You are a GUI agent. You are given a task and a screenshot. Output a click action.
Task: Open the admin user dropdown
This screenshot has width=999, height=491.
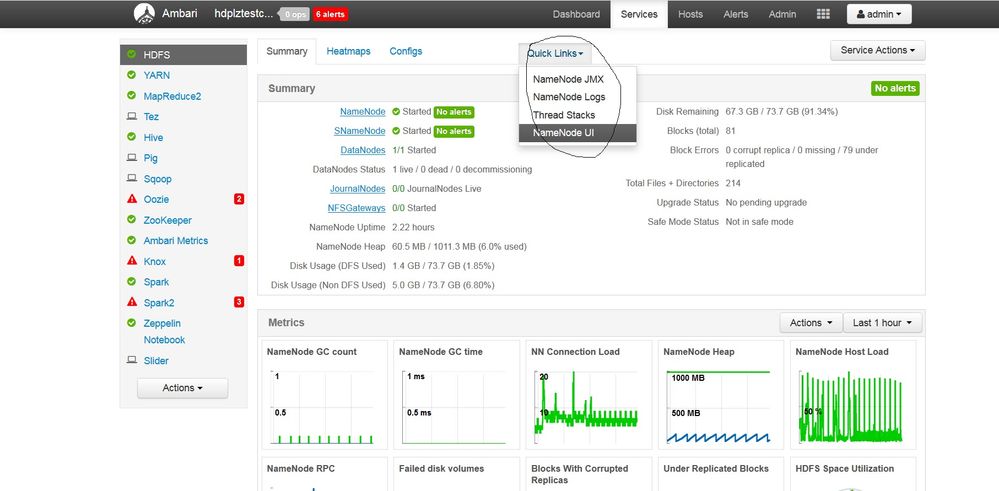879,14
